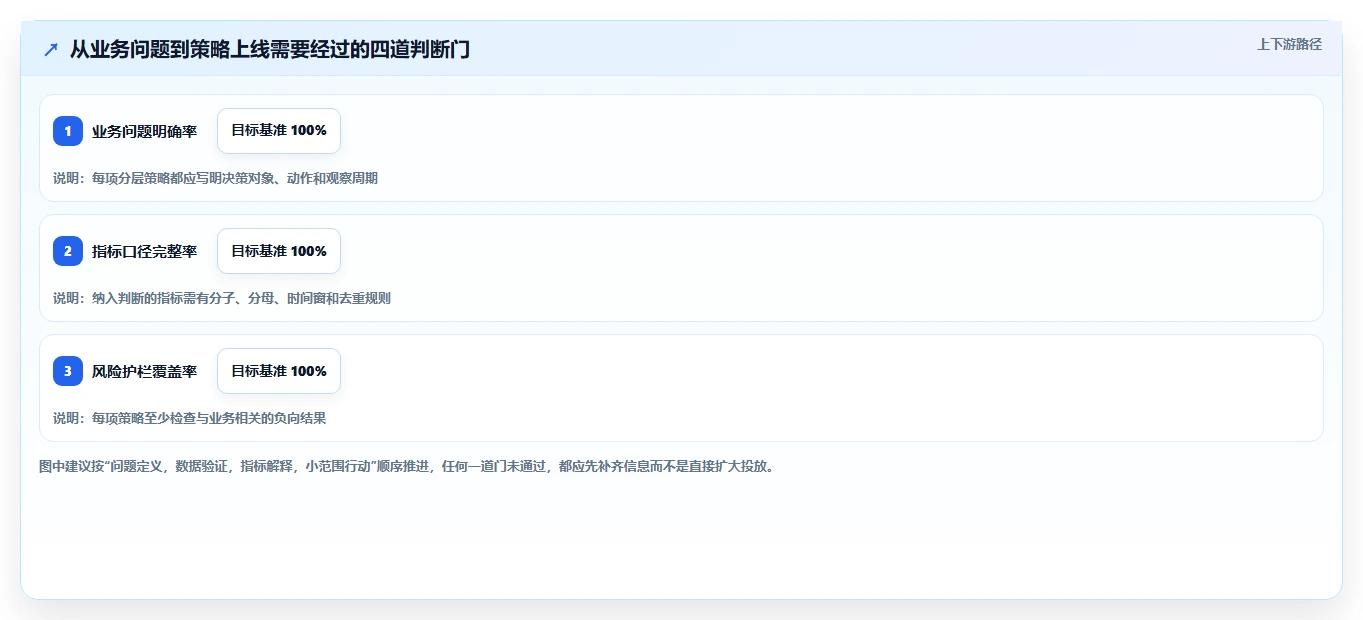The height and width of the screenshot is (620, 1363).
Task: Click the 风险护栏覆盖率 label
Action: [144, 371]
